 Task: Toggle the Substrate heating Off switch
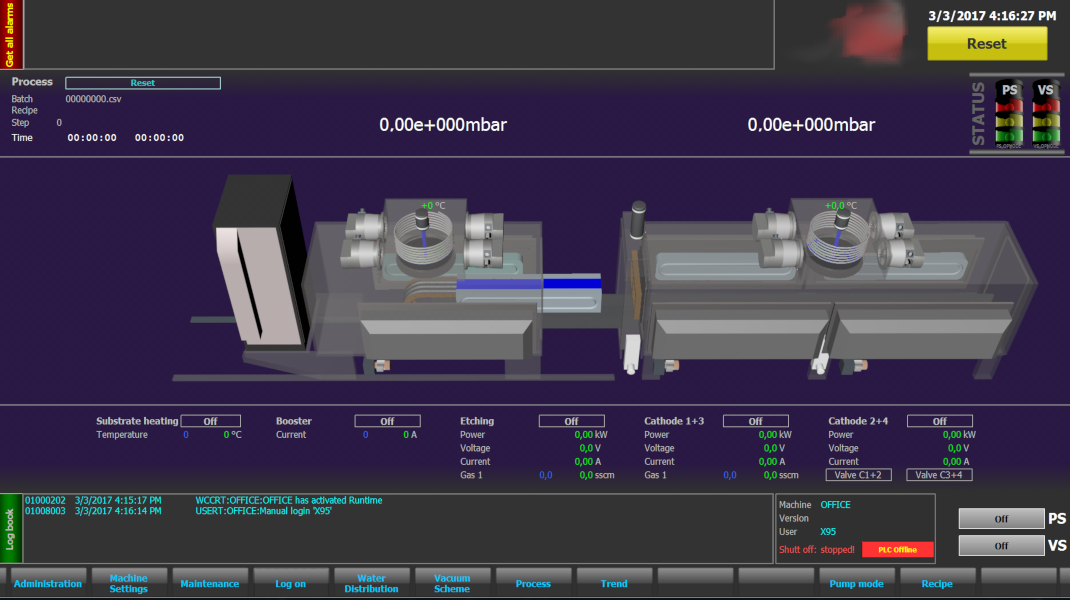(210, 421)
